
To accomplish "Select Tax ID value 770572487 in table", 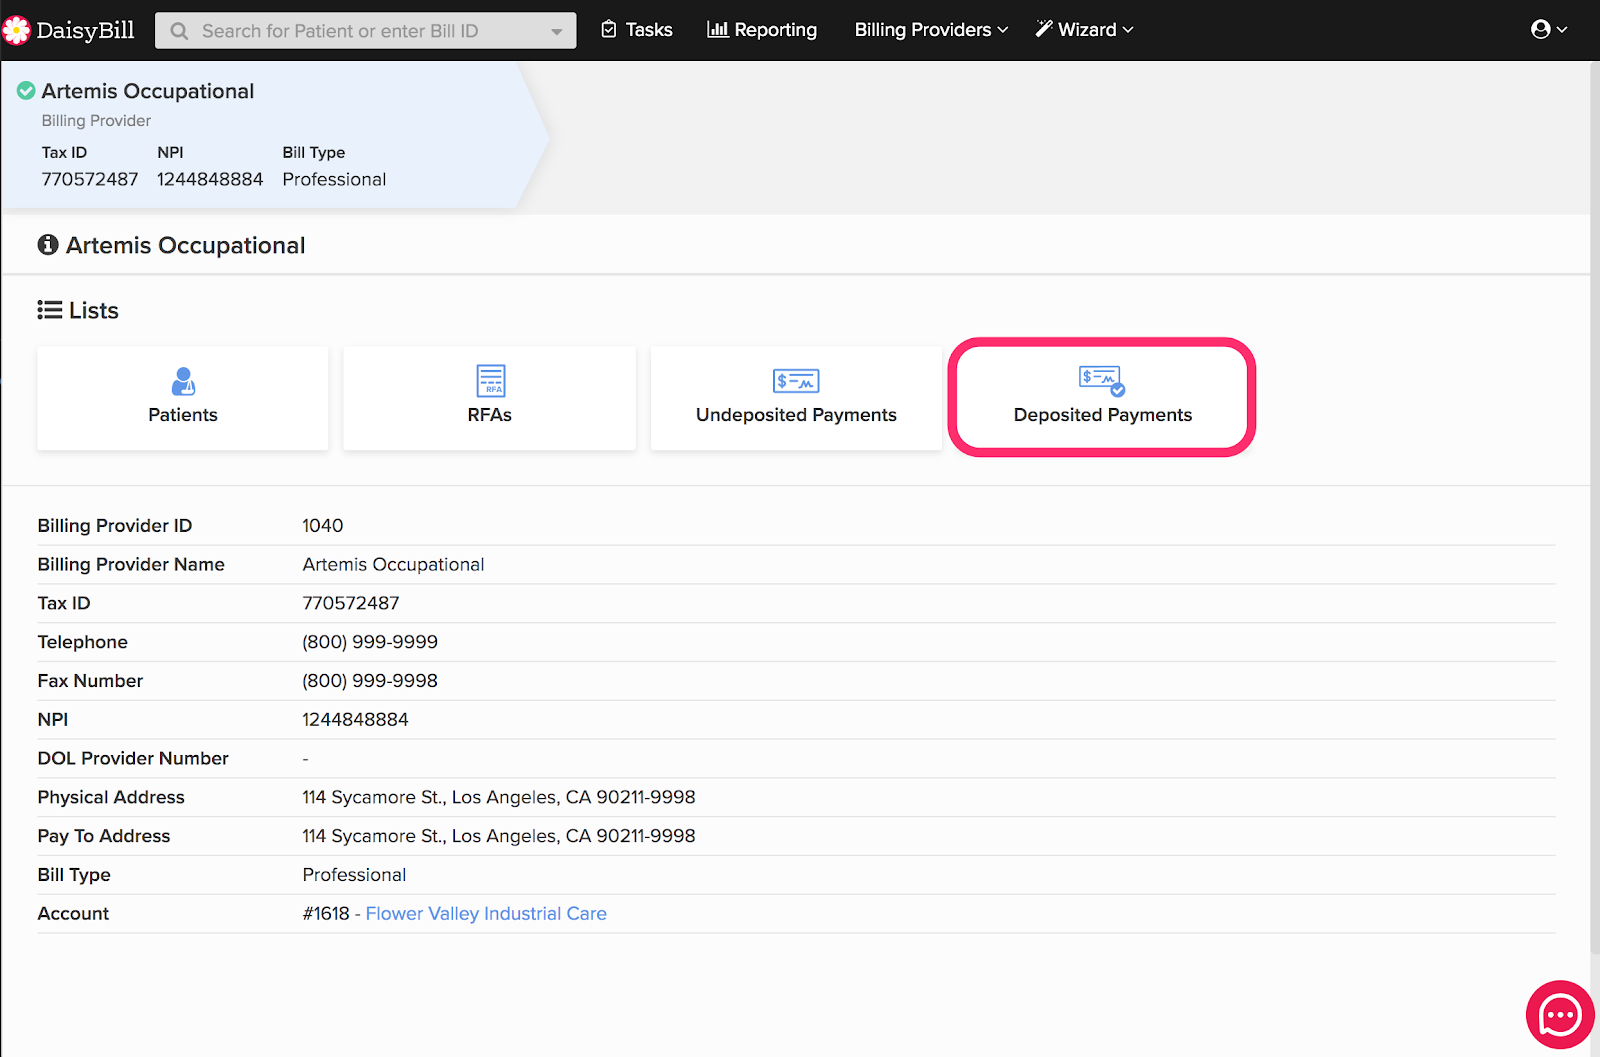I will pyautogui.click(x=351, y=603).
